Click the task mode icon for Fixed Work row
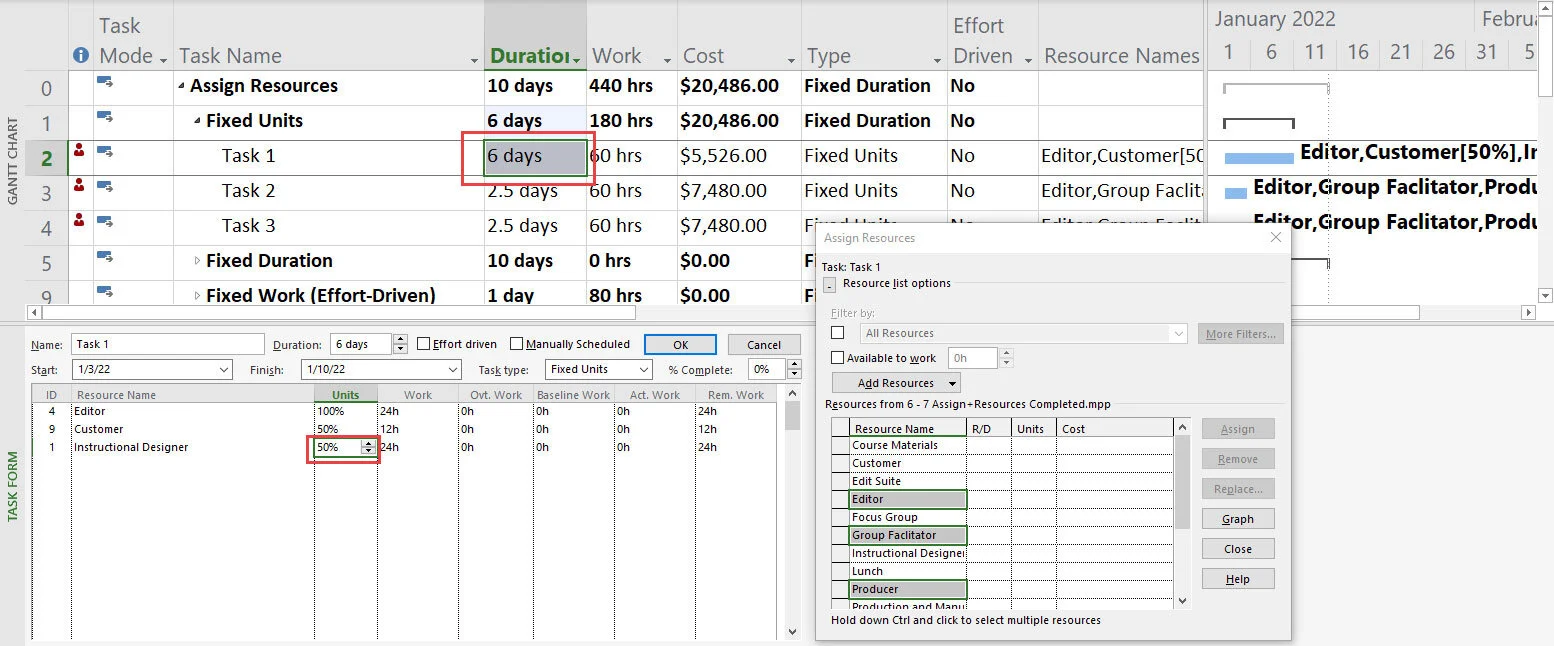 point(104,293)
